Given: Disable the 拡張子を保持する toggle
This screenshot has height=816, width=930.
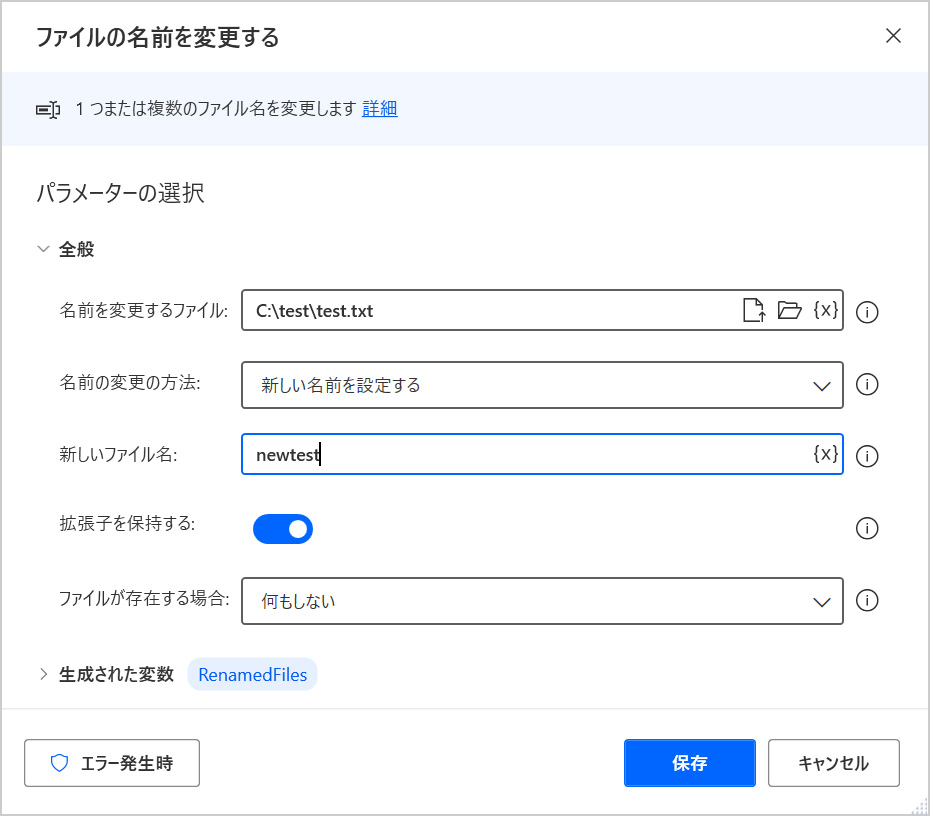Looking at the screenshot, I should pos(283,529).
